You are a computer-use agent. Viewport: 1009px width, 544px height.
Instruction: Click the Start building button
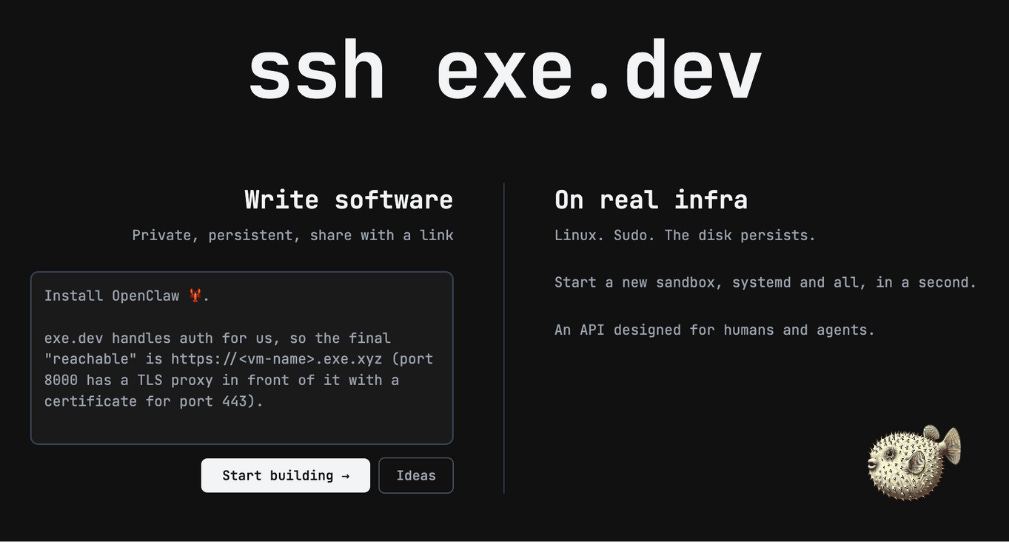[285, 476]
